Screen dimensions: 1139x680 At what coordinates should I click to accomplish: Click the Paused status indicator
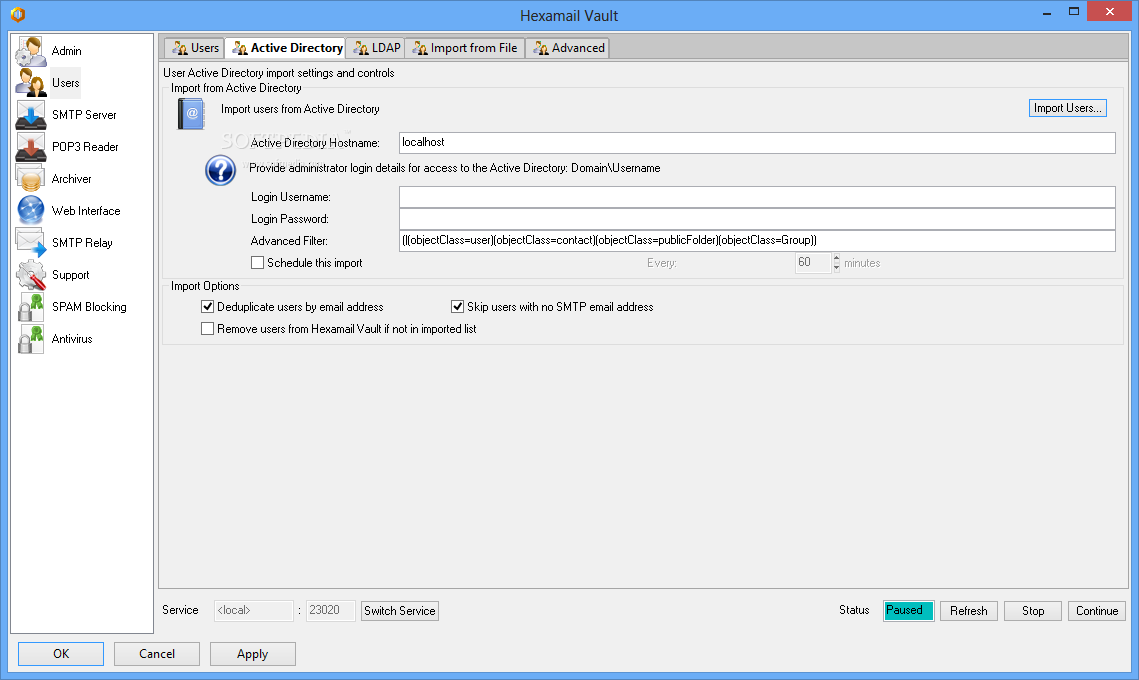(908, 611)
